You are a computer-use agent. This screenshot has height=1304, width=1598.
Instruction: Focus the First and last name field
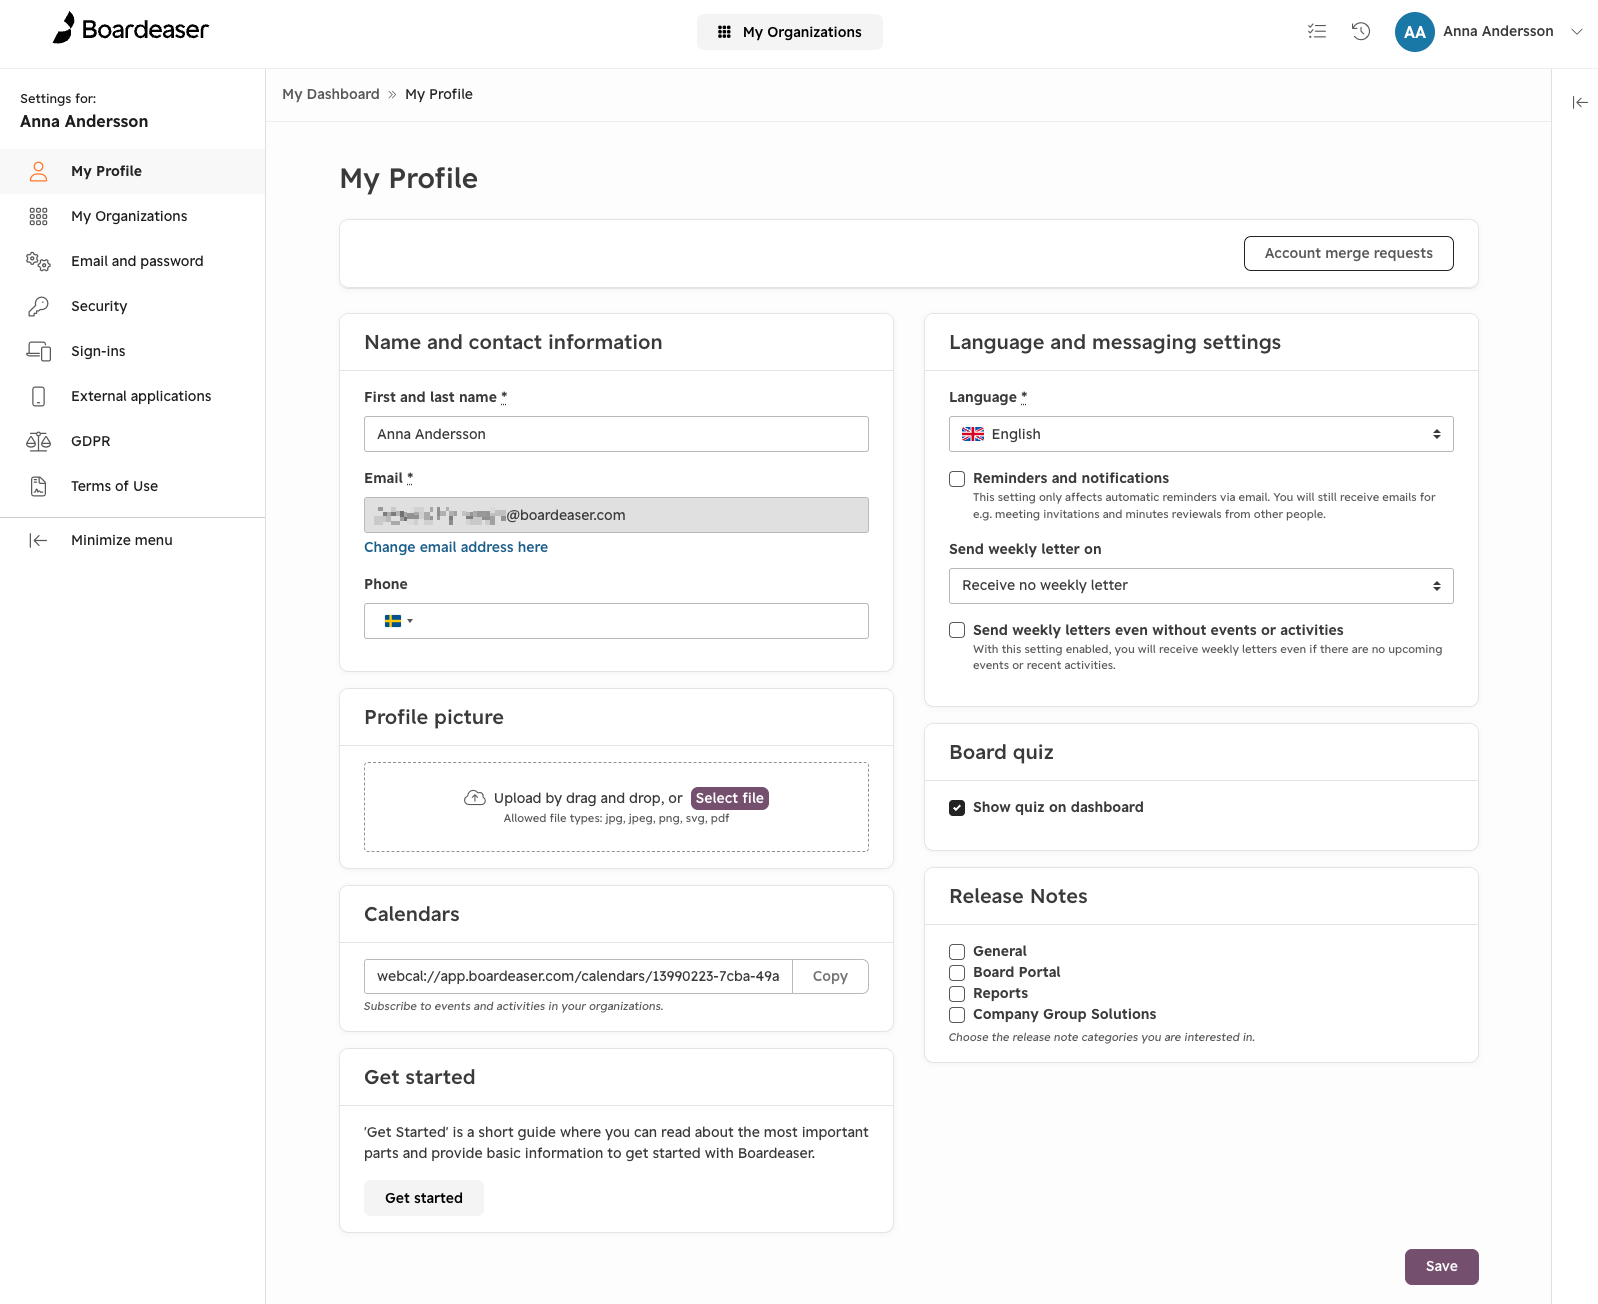pyautogui.click(x=616, y=434)
